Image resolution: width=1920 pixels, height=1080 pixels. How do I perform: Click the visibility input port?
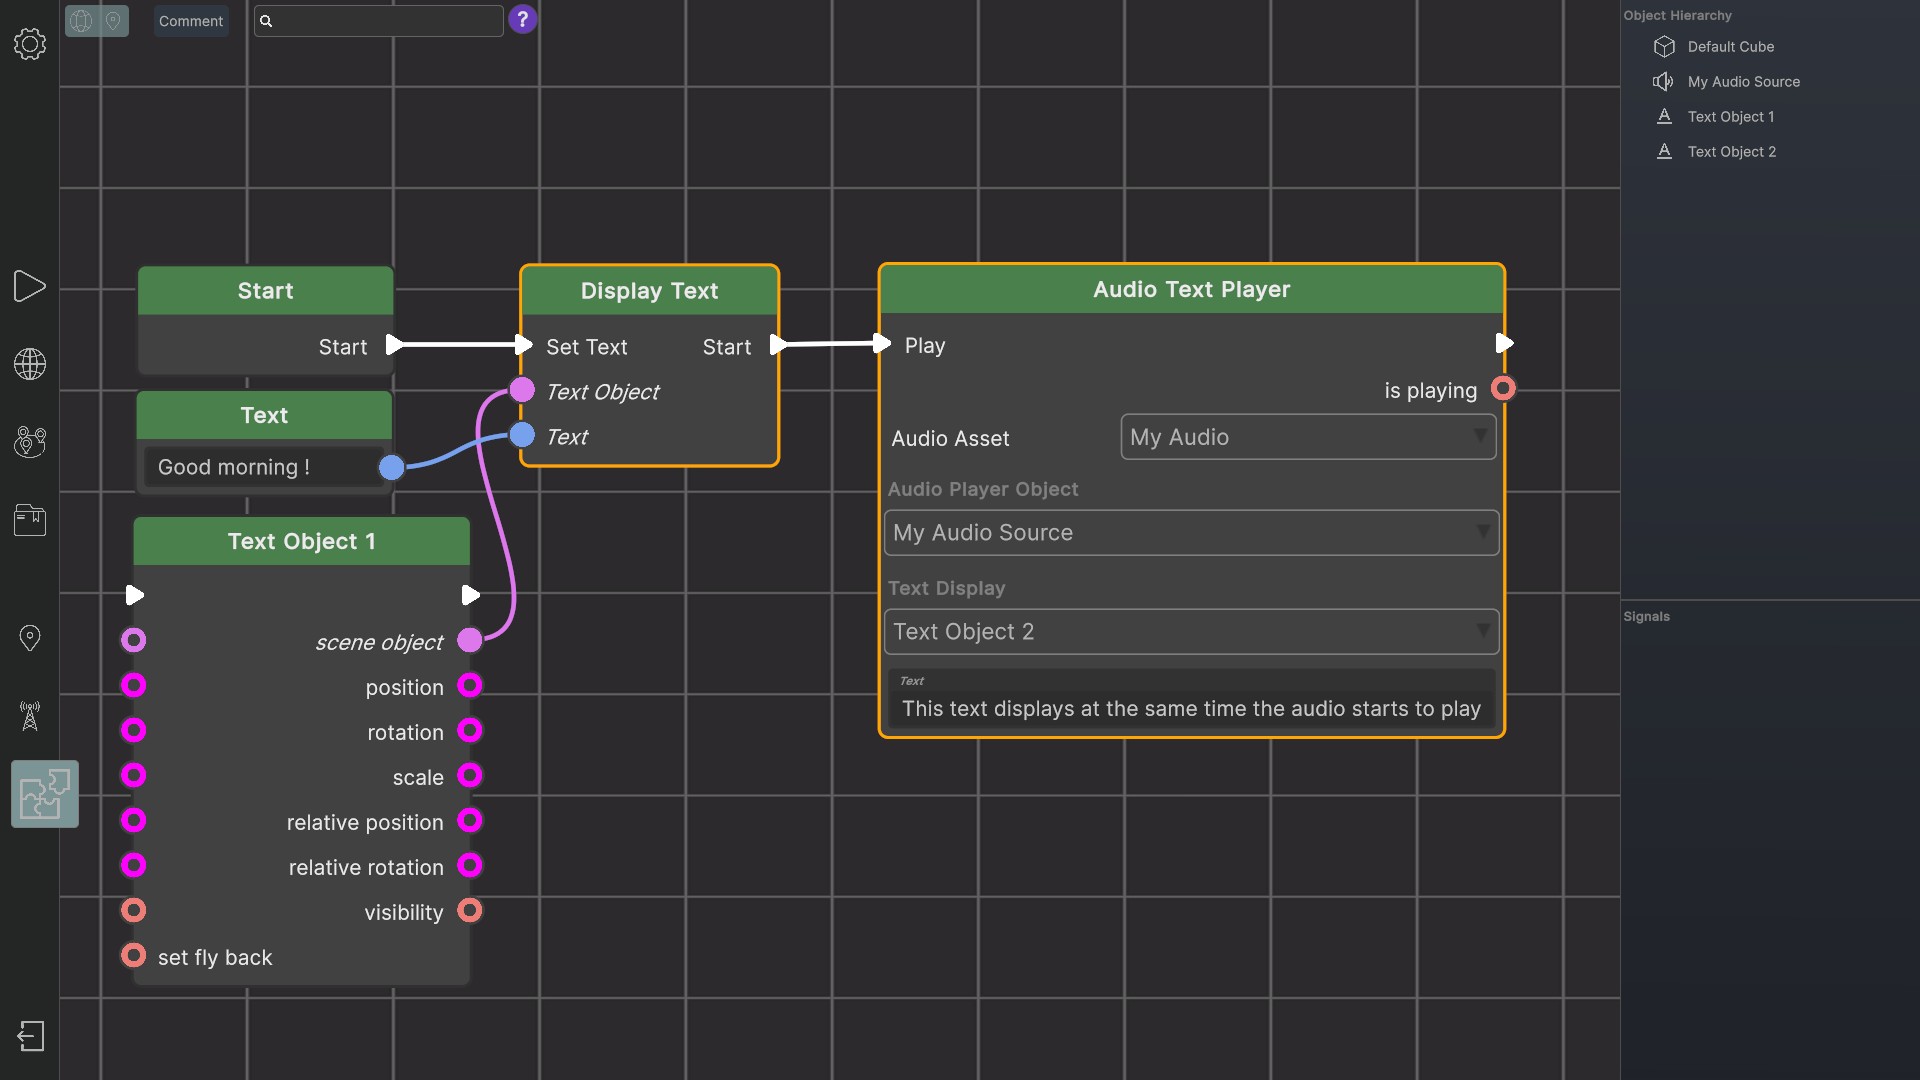(x=134, y=910)
